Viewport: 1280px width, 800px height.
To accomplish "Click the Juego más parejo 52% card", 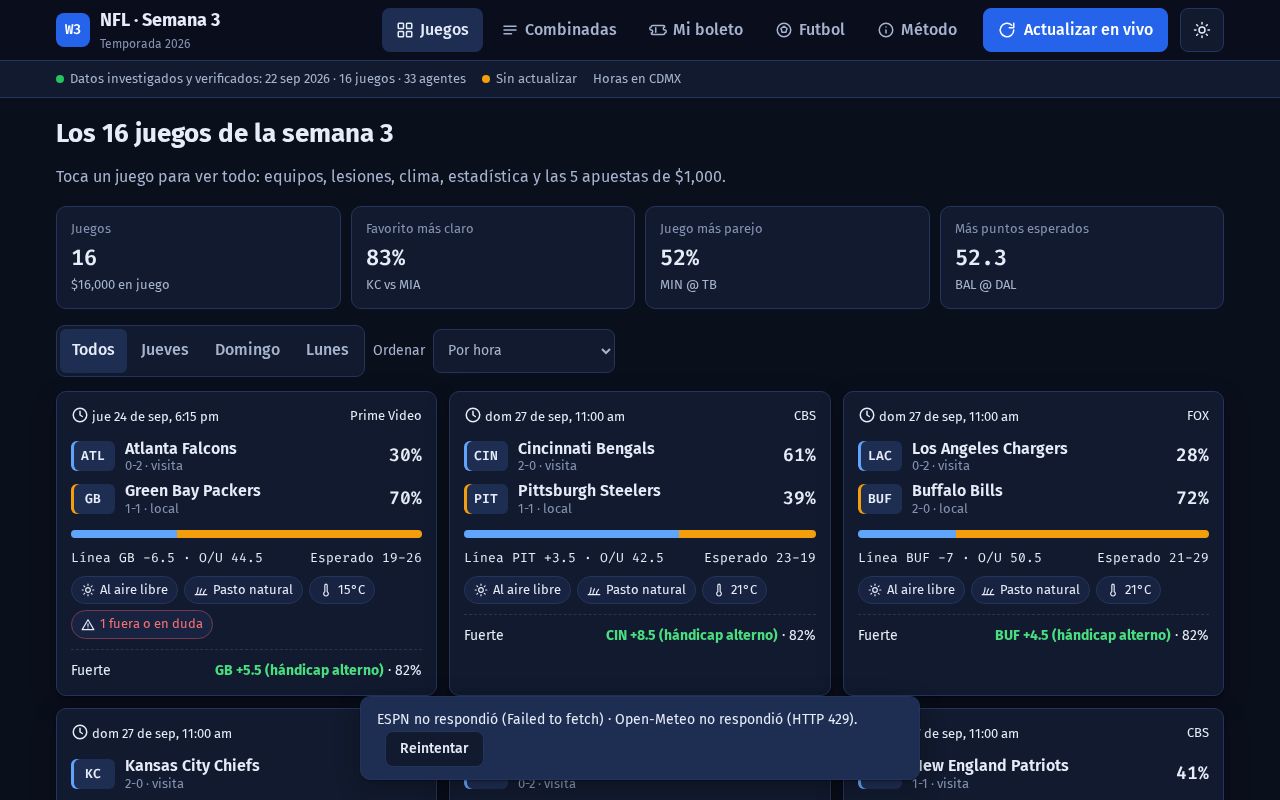I will pyautogui.click(x=787, y=257).
